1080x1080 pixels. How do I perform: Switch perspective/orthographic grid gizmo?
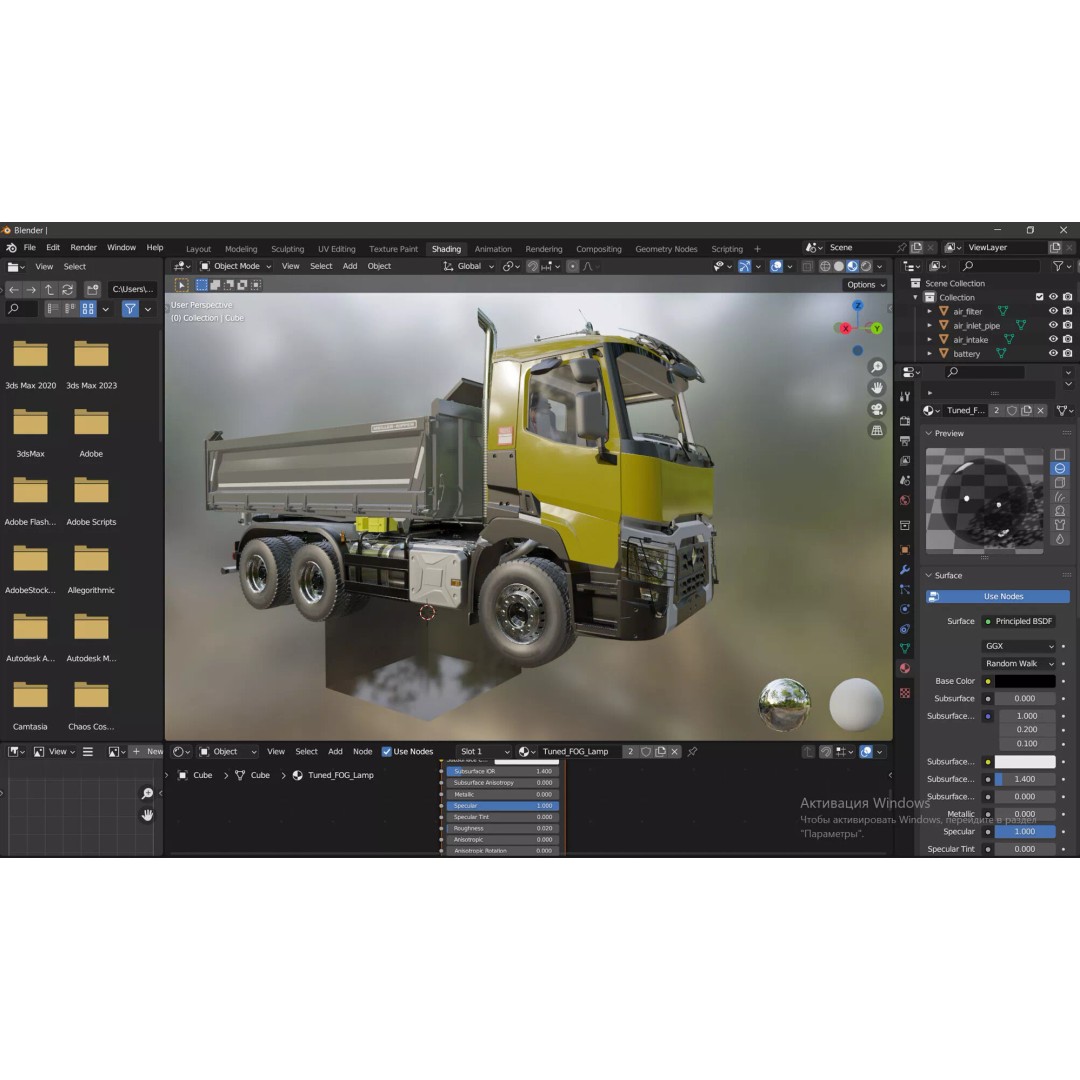pos(877,430)
